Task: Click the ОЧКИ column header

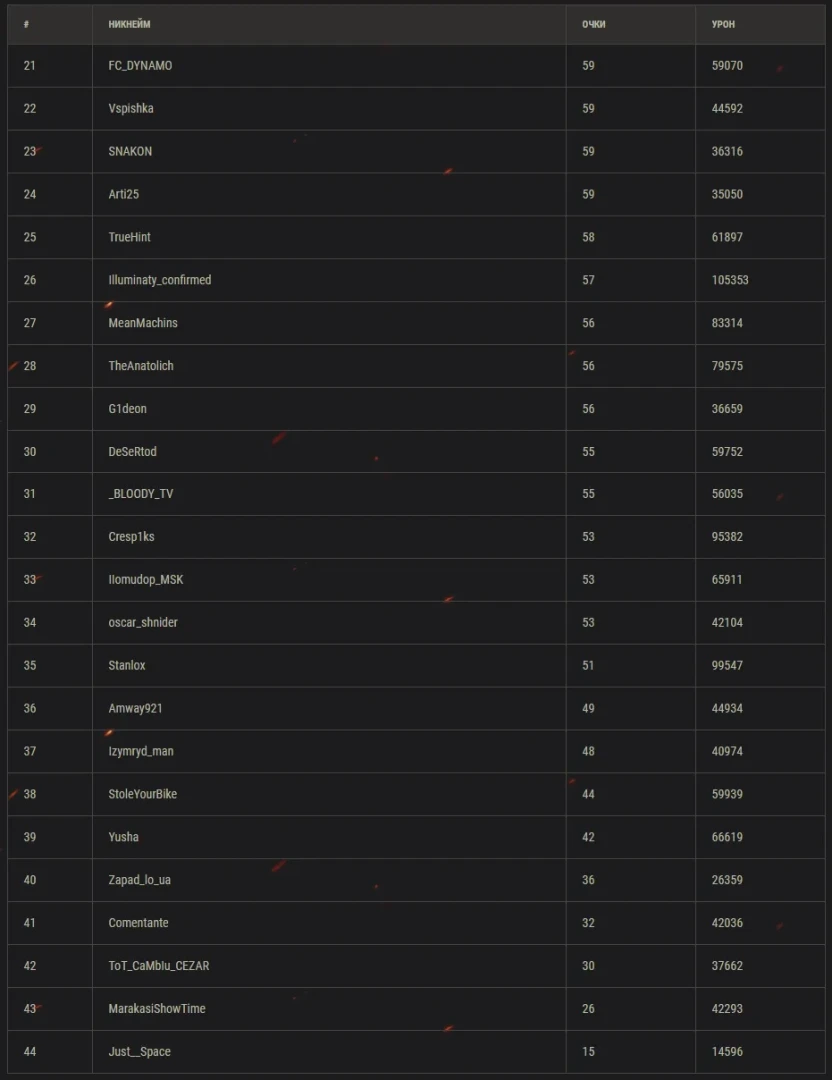Action: click(593, 24)
